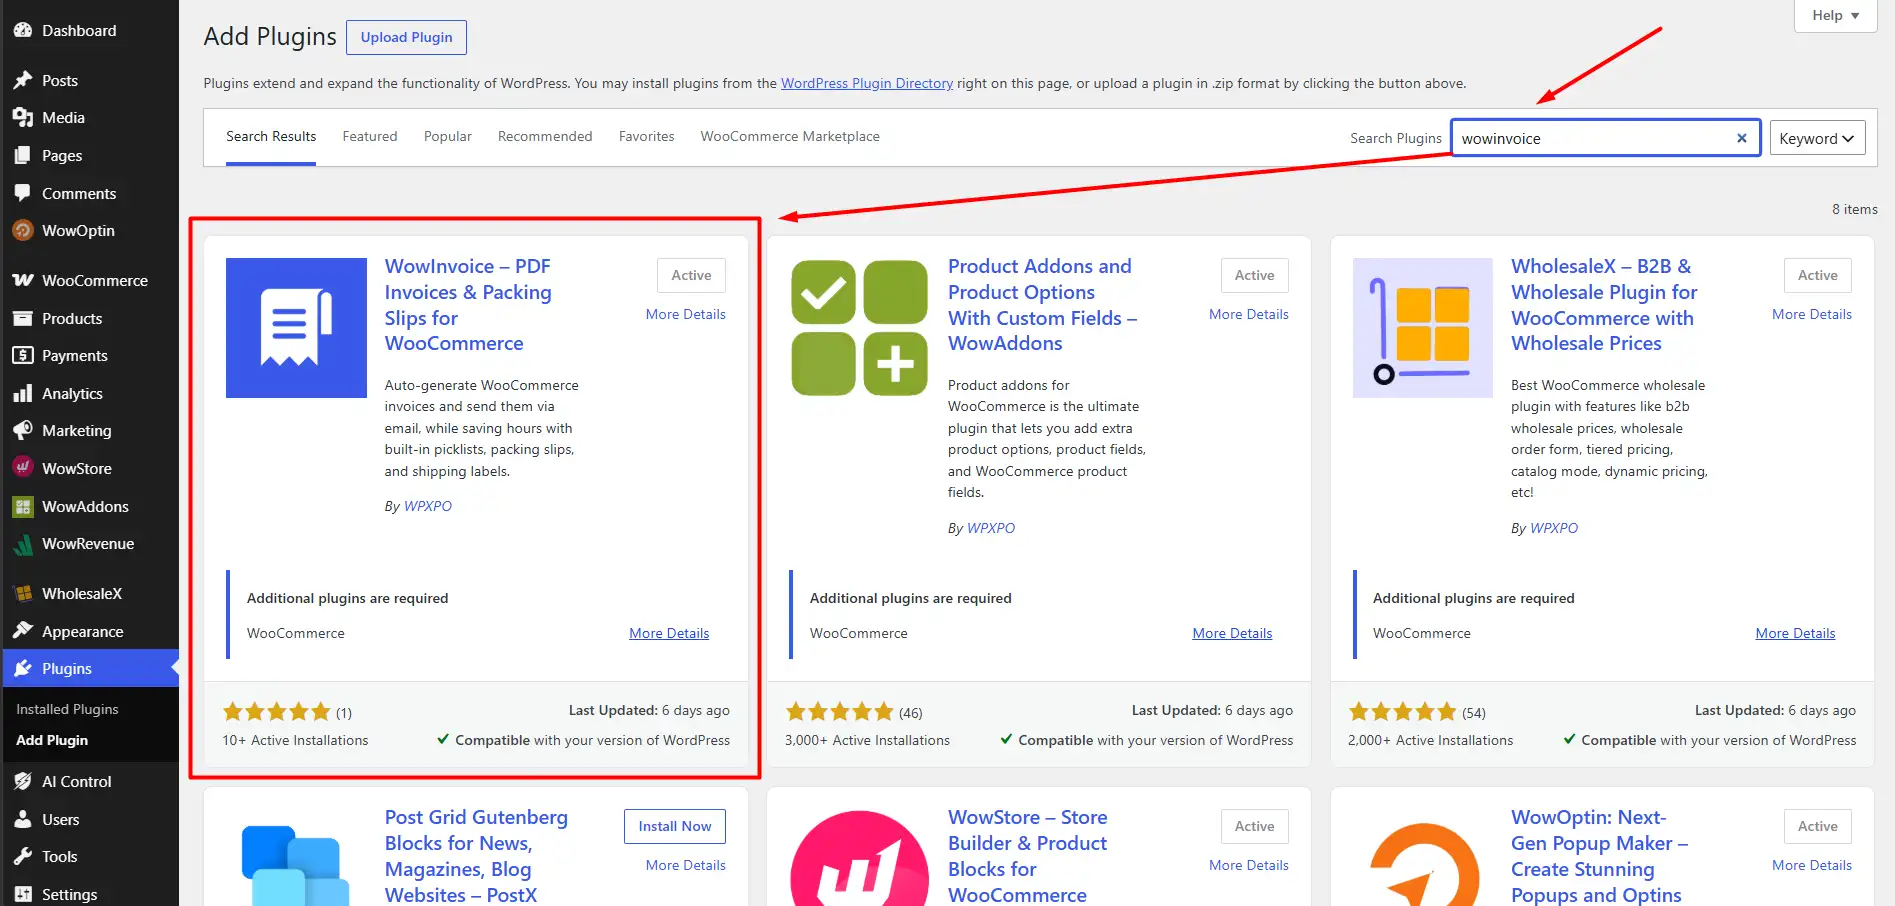1895x906 pixels.
Task: Open the WholesaleX plugin title link
Action: coord(1604,305)
